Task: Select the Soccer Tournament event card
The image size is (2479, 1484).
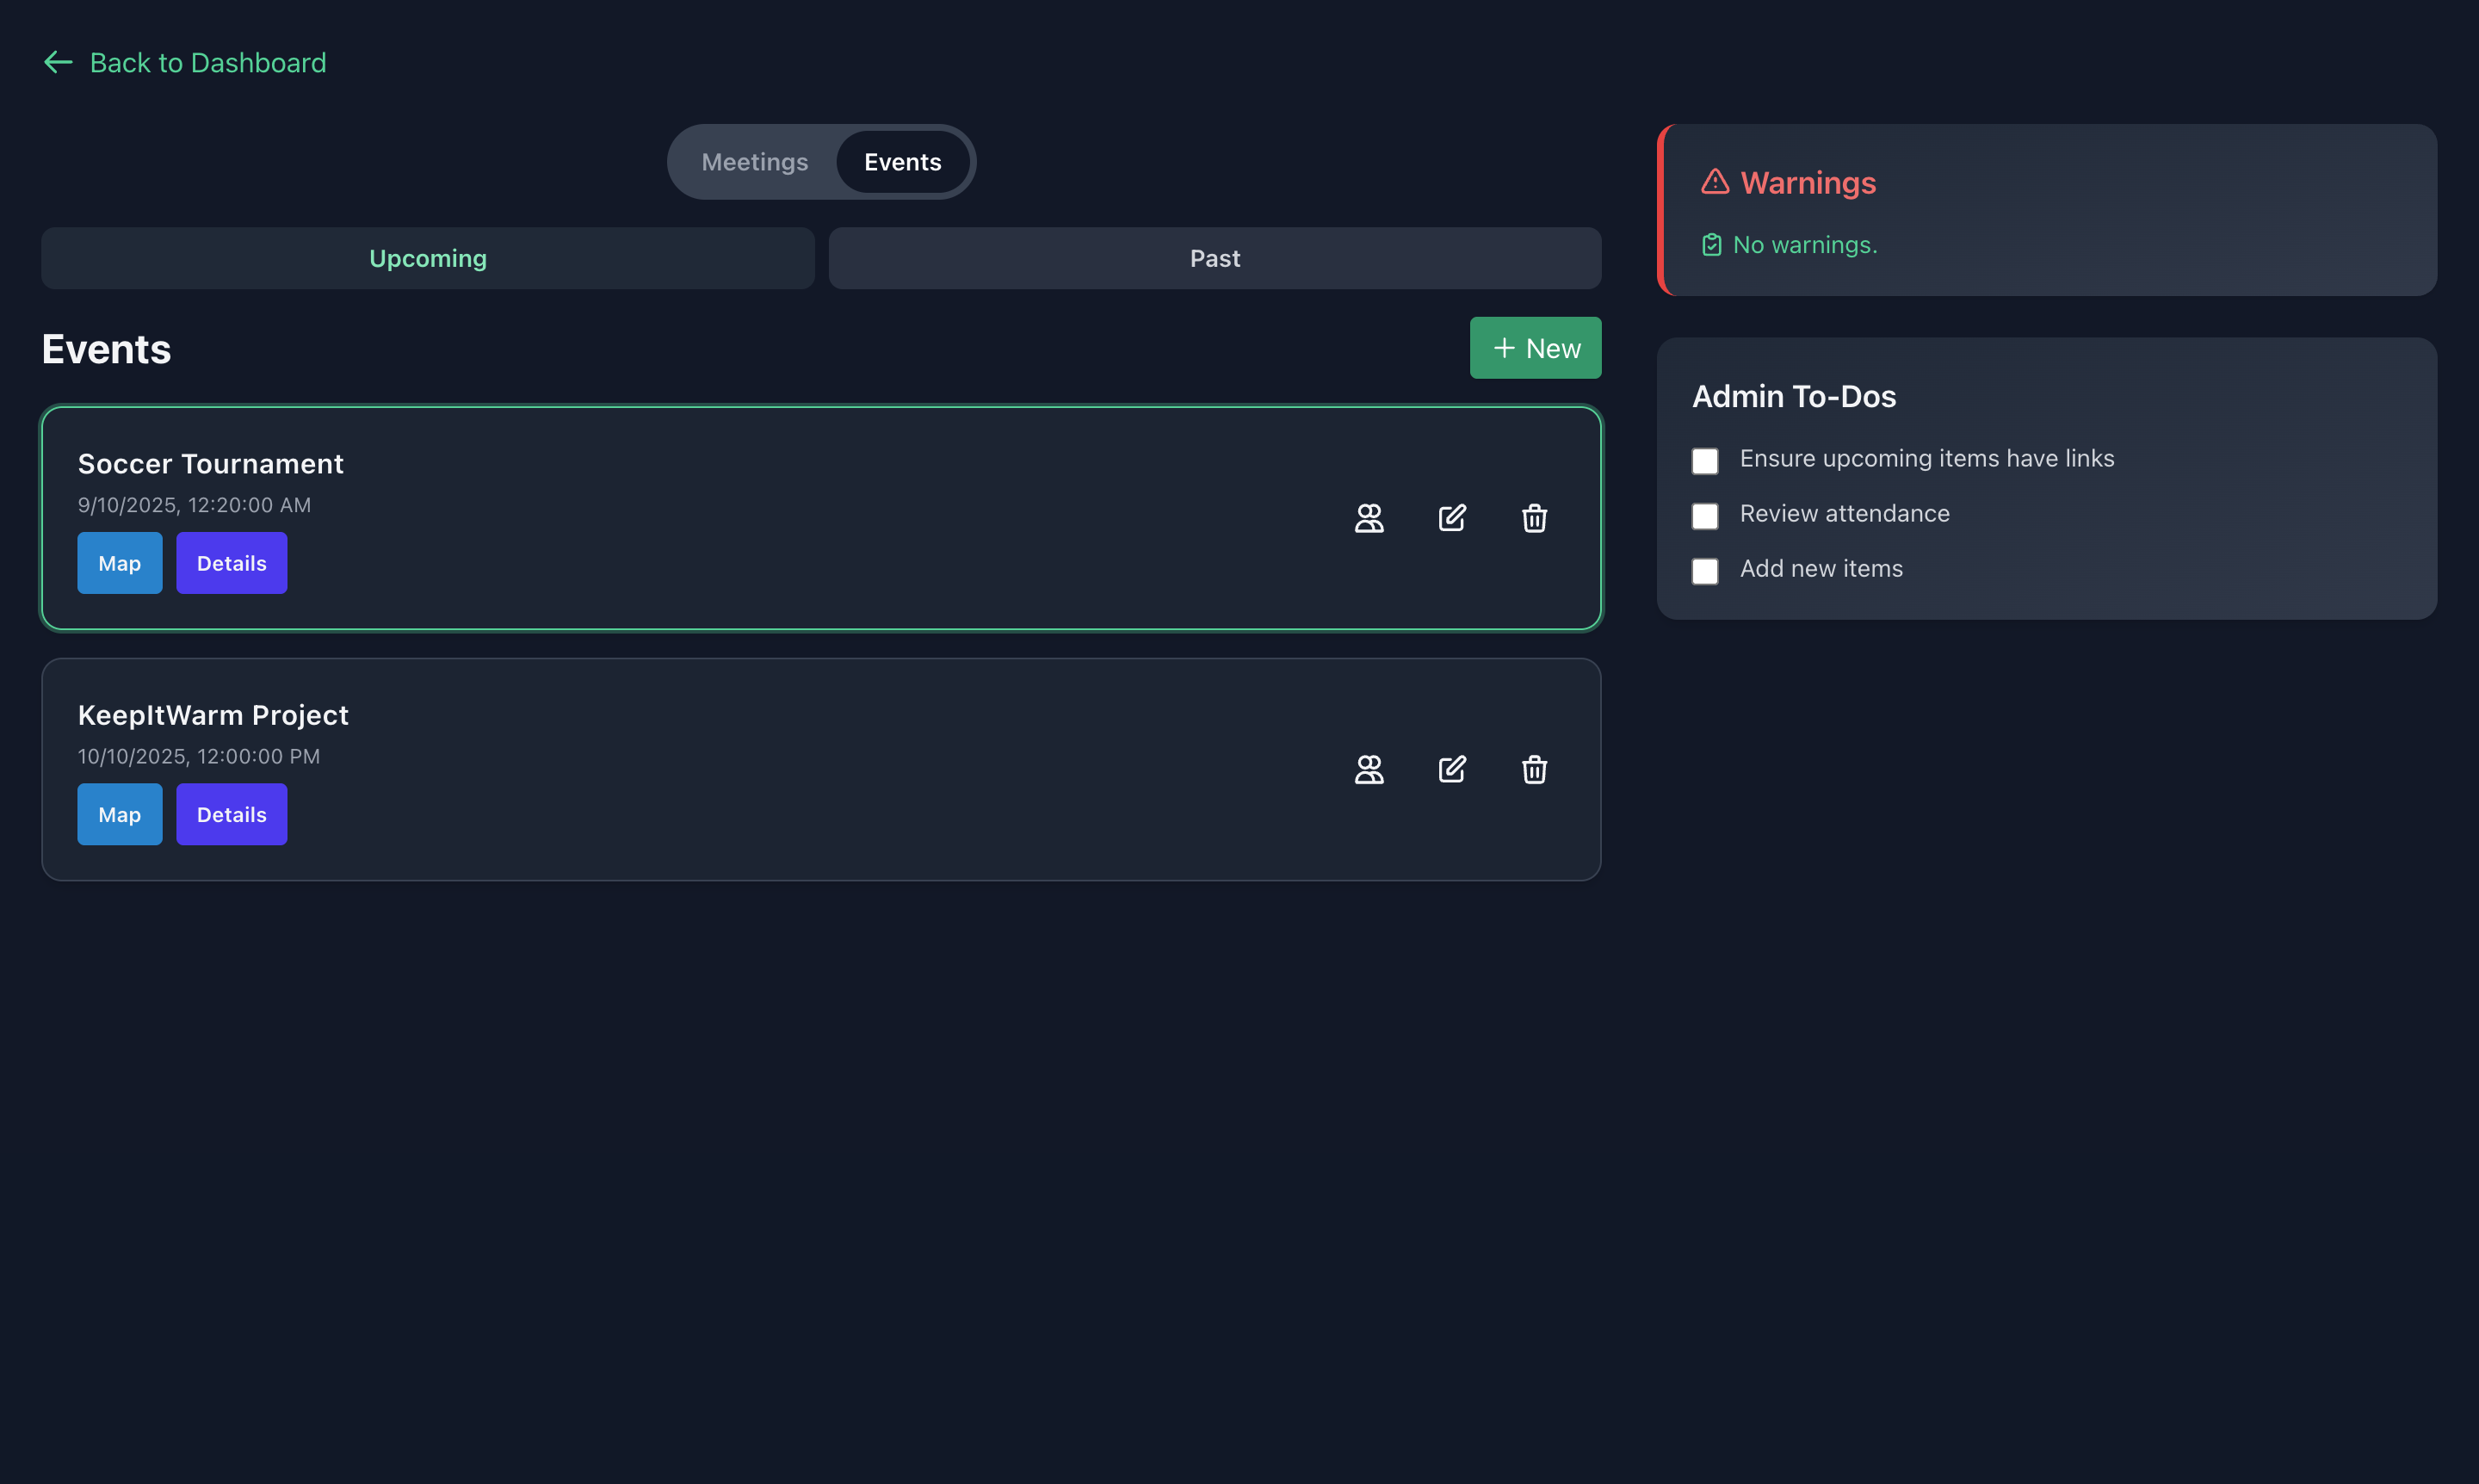Action: (800, 470)
